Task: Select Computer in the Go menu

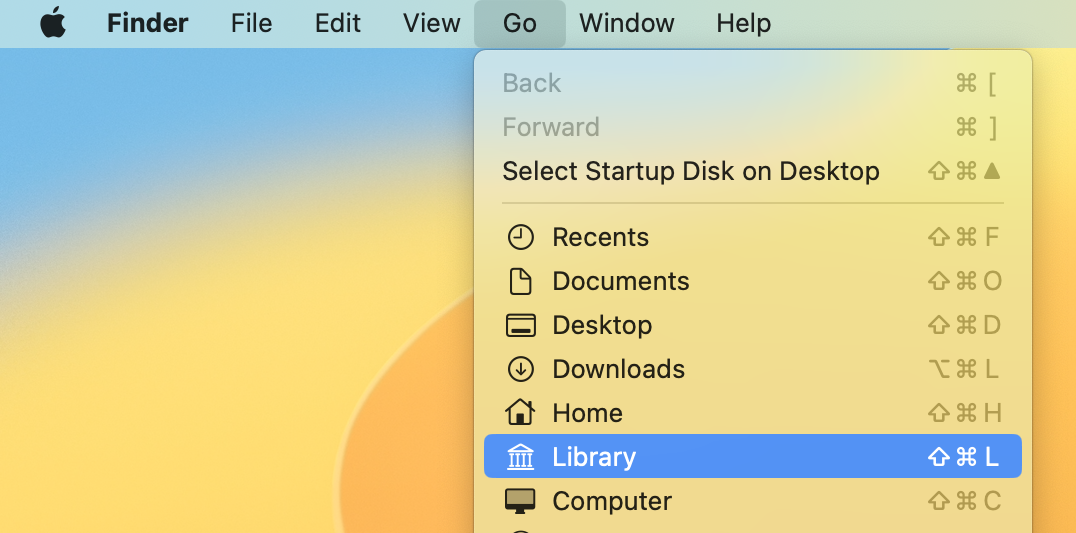Action: 611,501
